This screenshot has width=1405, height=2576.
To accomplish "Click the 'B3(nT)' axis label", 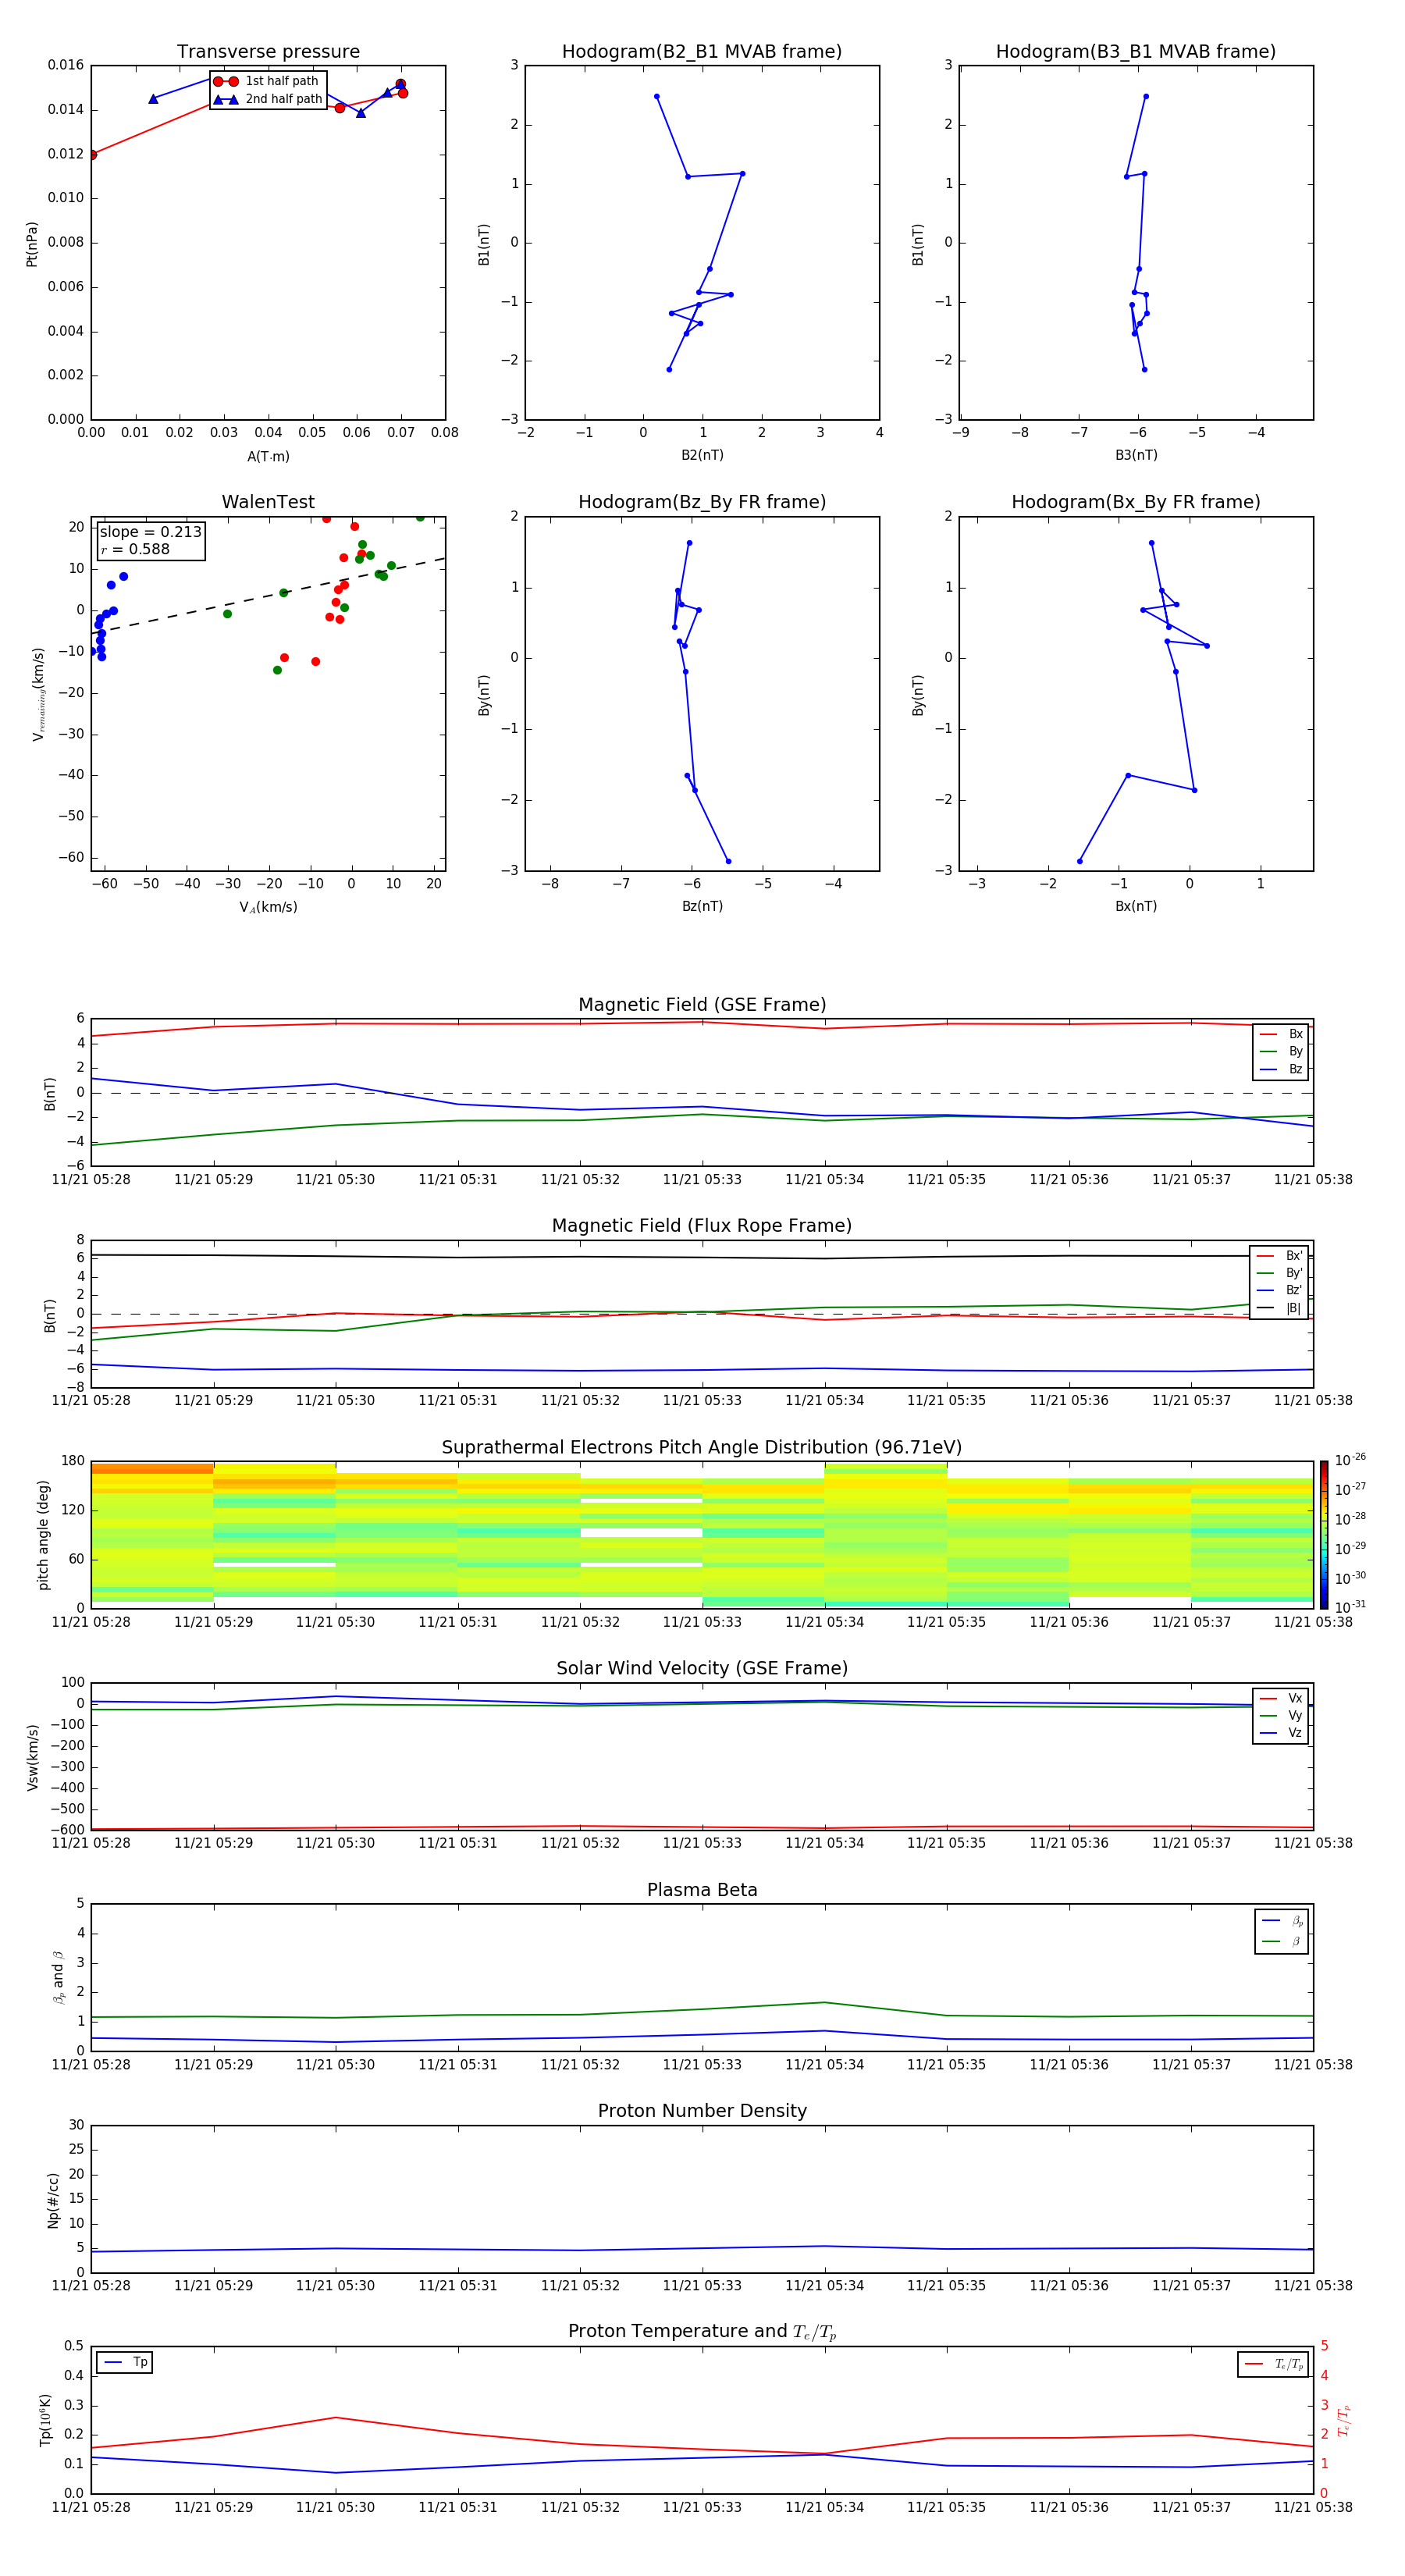I will (x=1136, y=455).
